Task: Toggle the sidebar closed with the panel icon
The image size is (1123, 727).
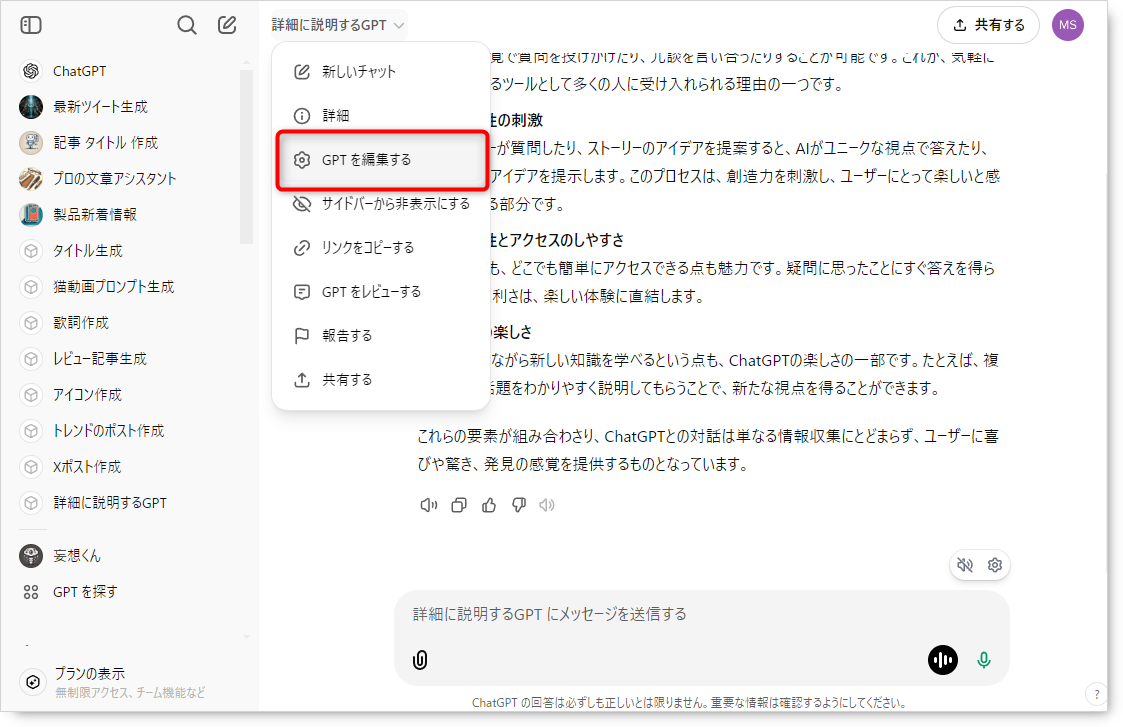Action: point(31,25)
